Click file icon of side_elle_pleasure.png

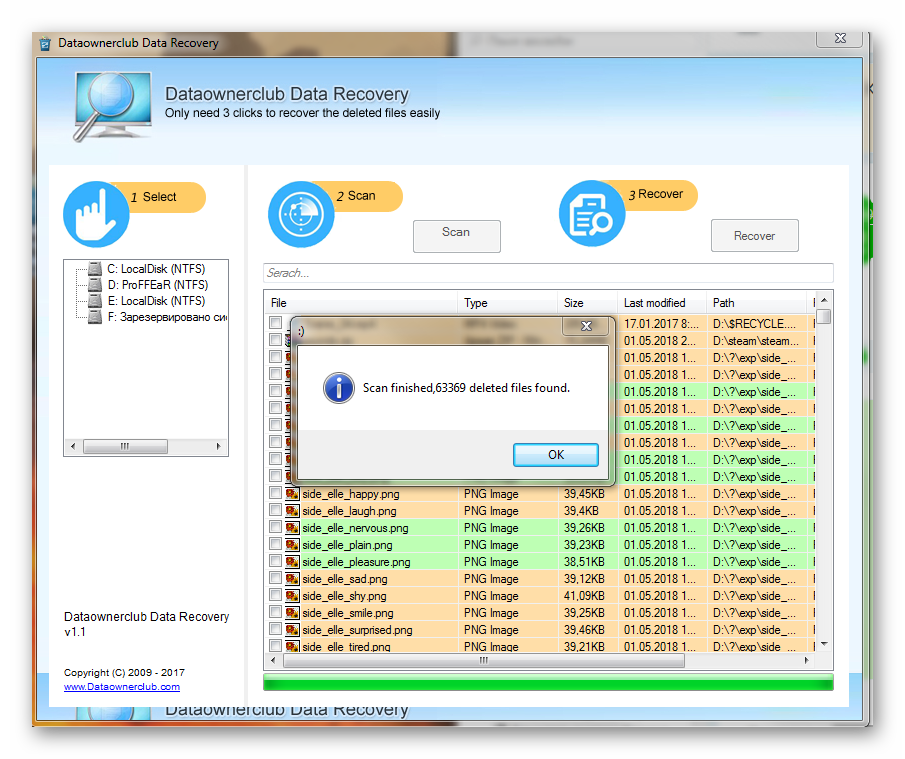pos(292,562)
